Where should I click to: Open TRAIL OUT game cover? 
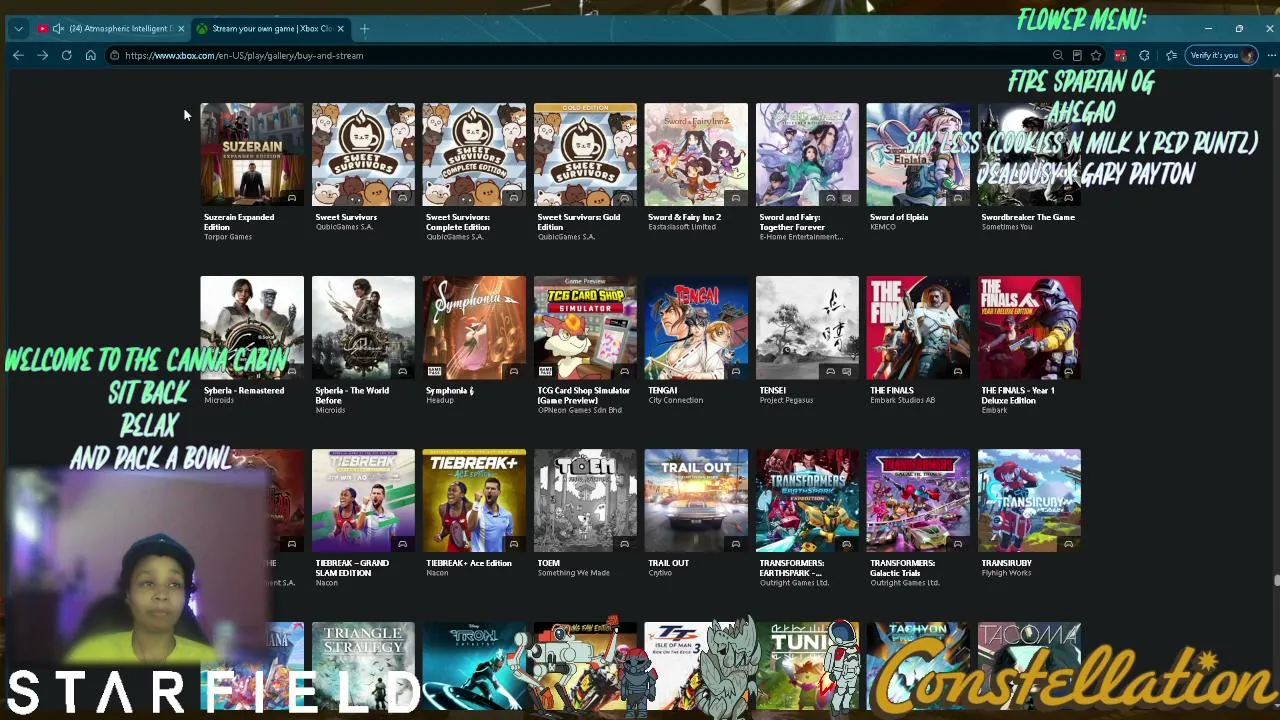pos(696,501)
